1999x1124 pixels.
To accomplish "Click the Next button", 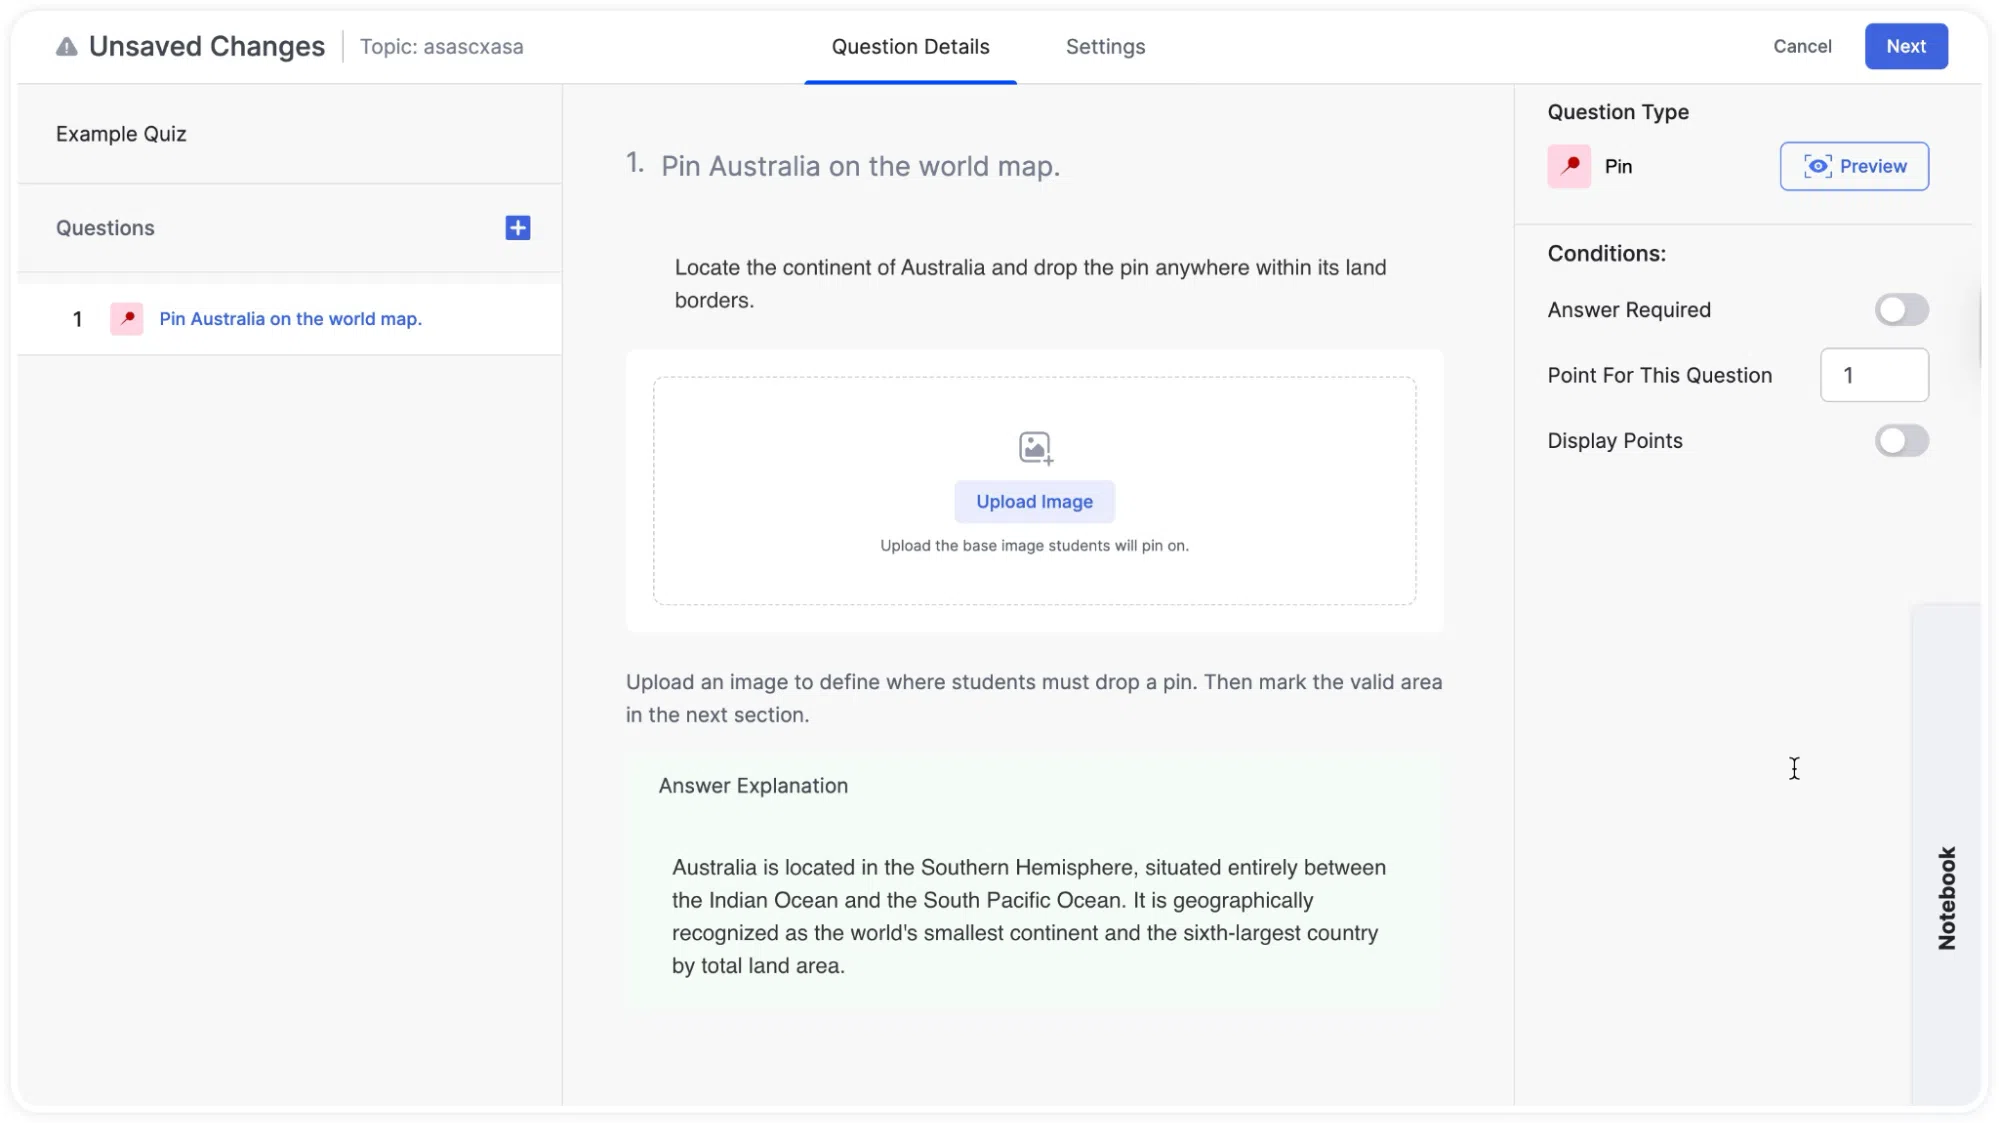I will coord(1906,46).
